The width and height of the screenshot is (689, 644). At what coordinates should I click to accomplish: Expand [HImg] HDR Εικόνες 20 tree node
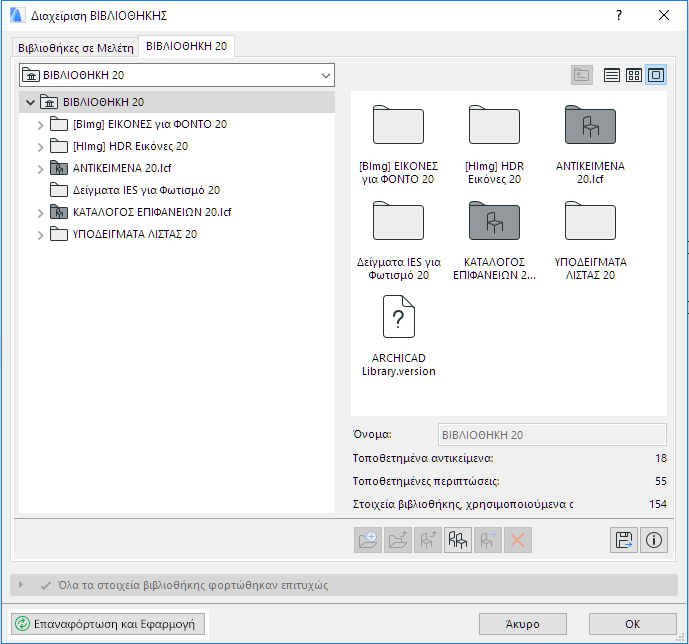pos(40,147)
